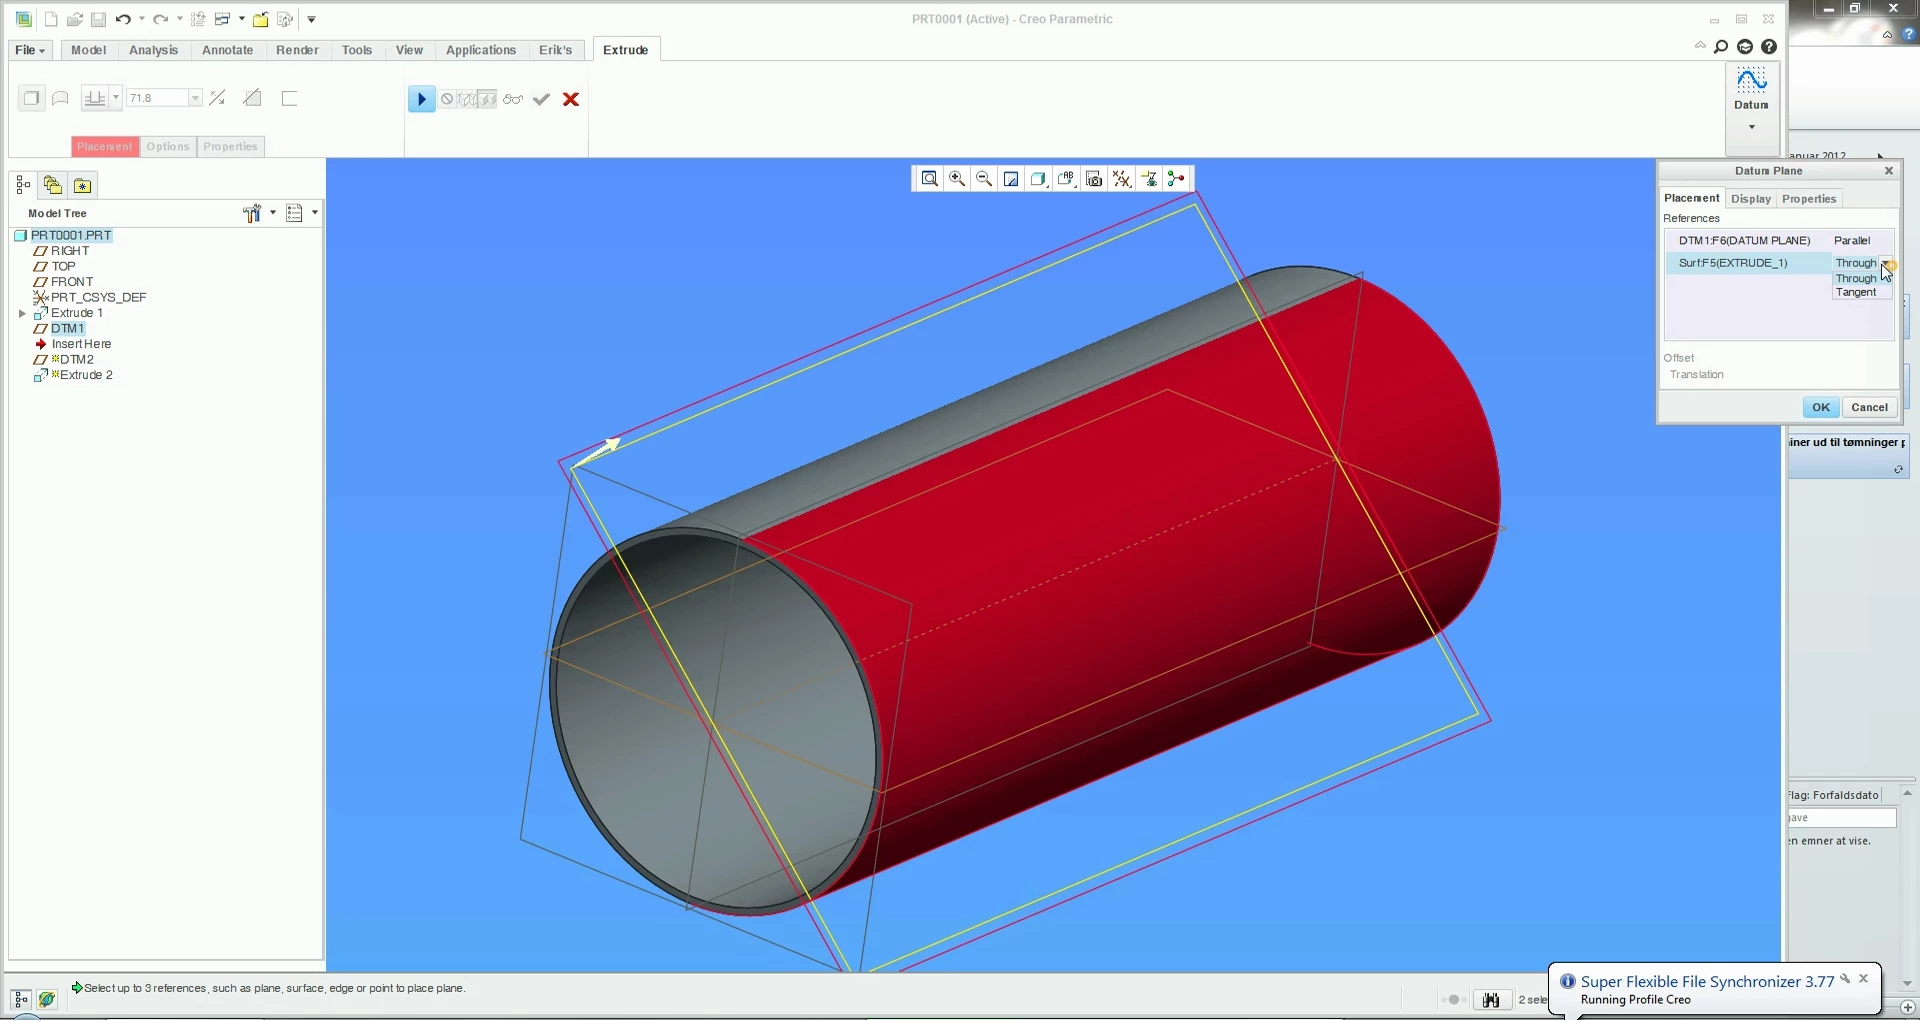Click the View Manager camera icon

[x=1094, y=179]
